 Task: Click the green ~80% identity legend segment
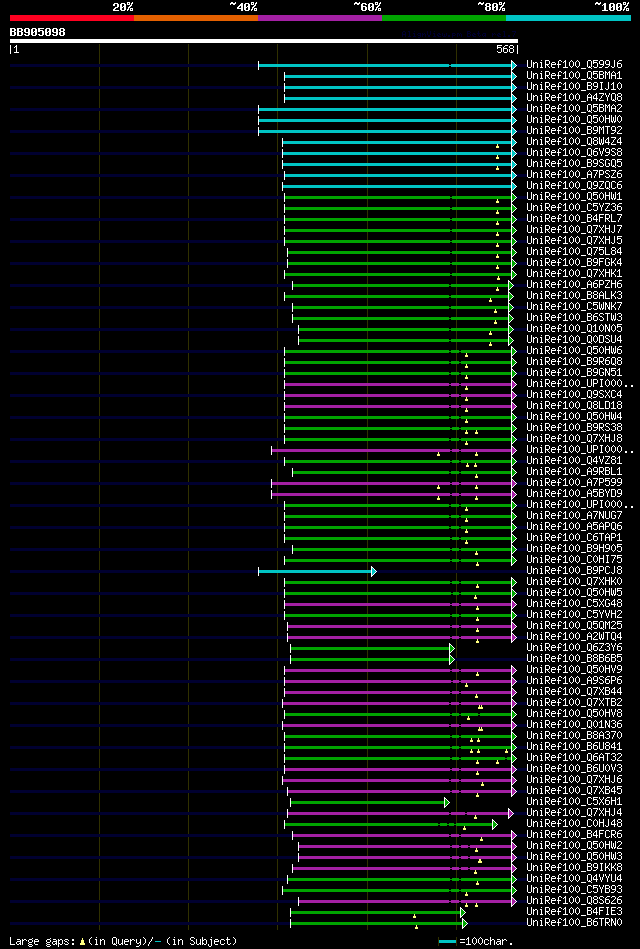(x=444, y=18)
